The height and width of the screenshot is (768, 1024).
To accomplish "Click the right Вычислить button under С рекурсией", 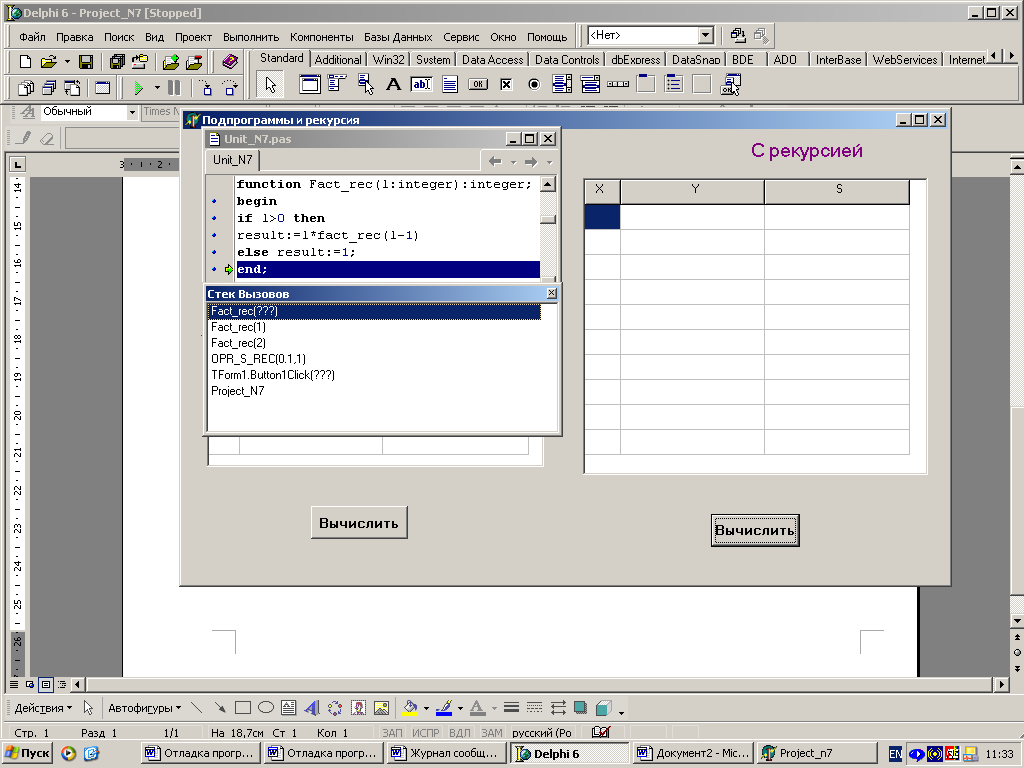I will click(755, 530).
